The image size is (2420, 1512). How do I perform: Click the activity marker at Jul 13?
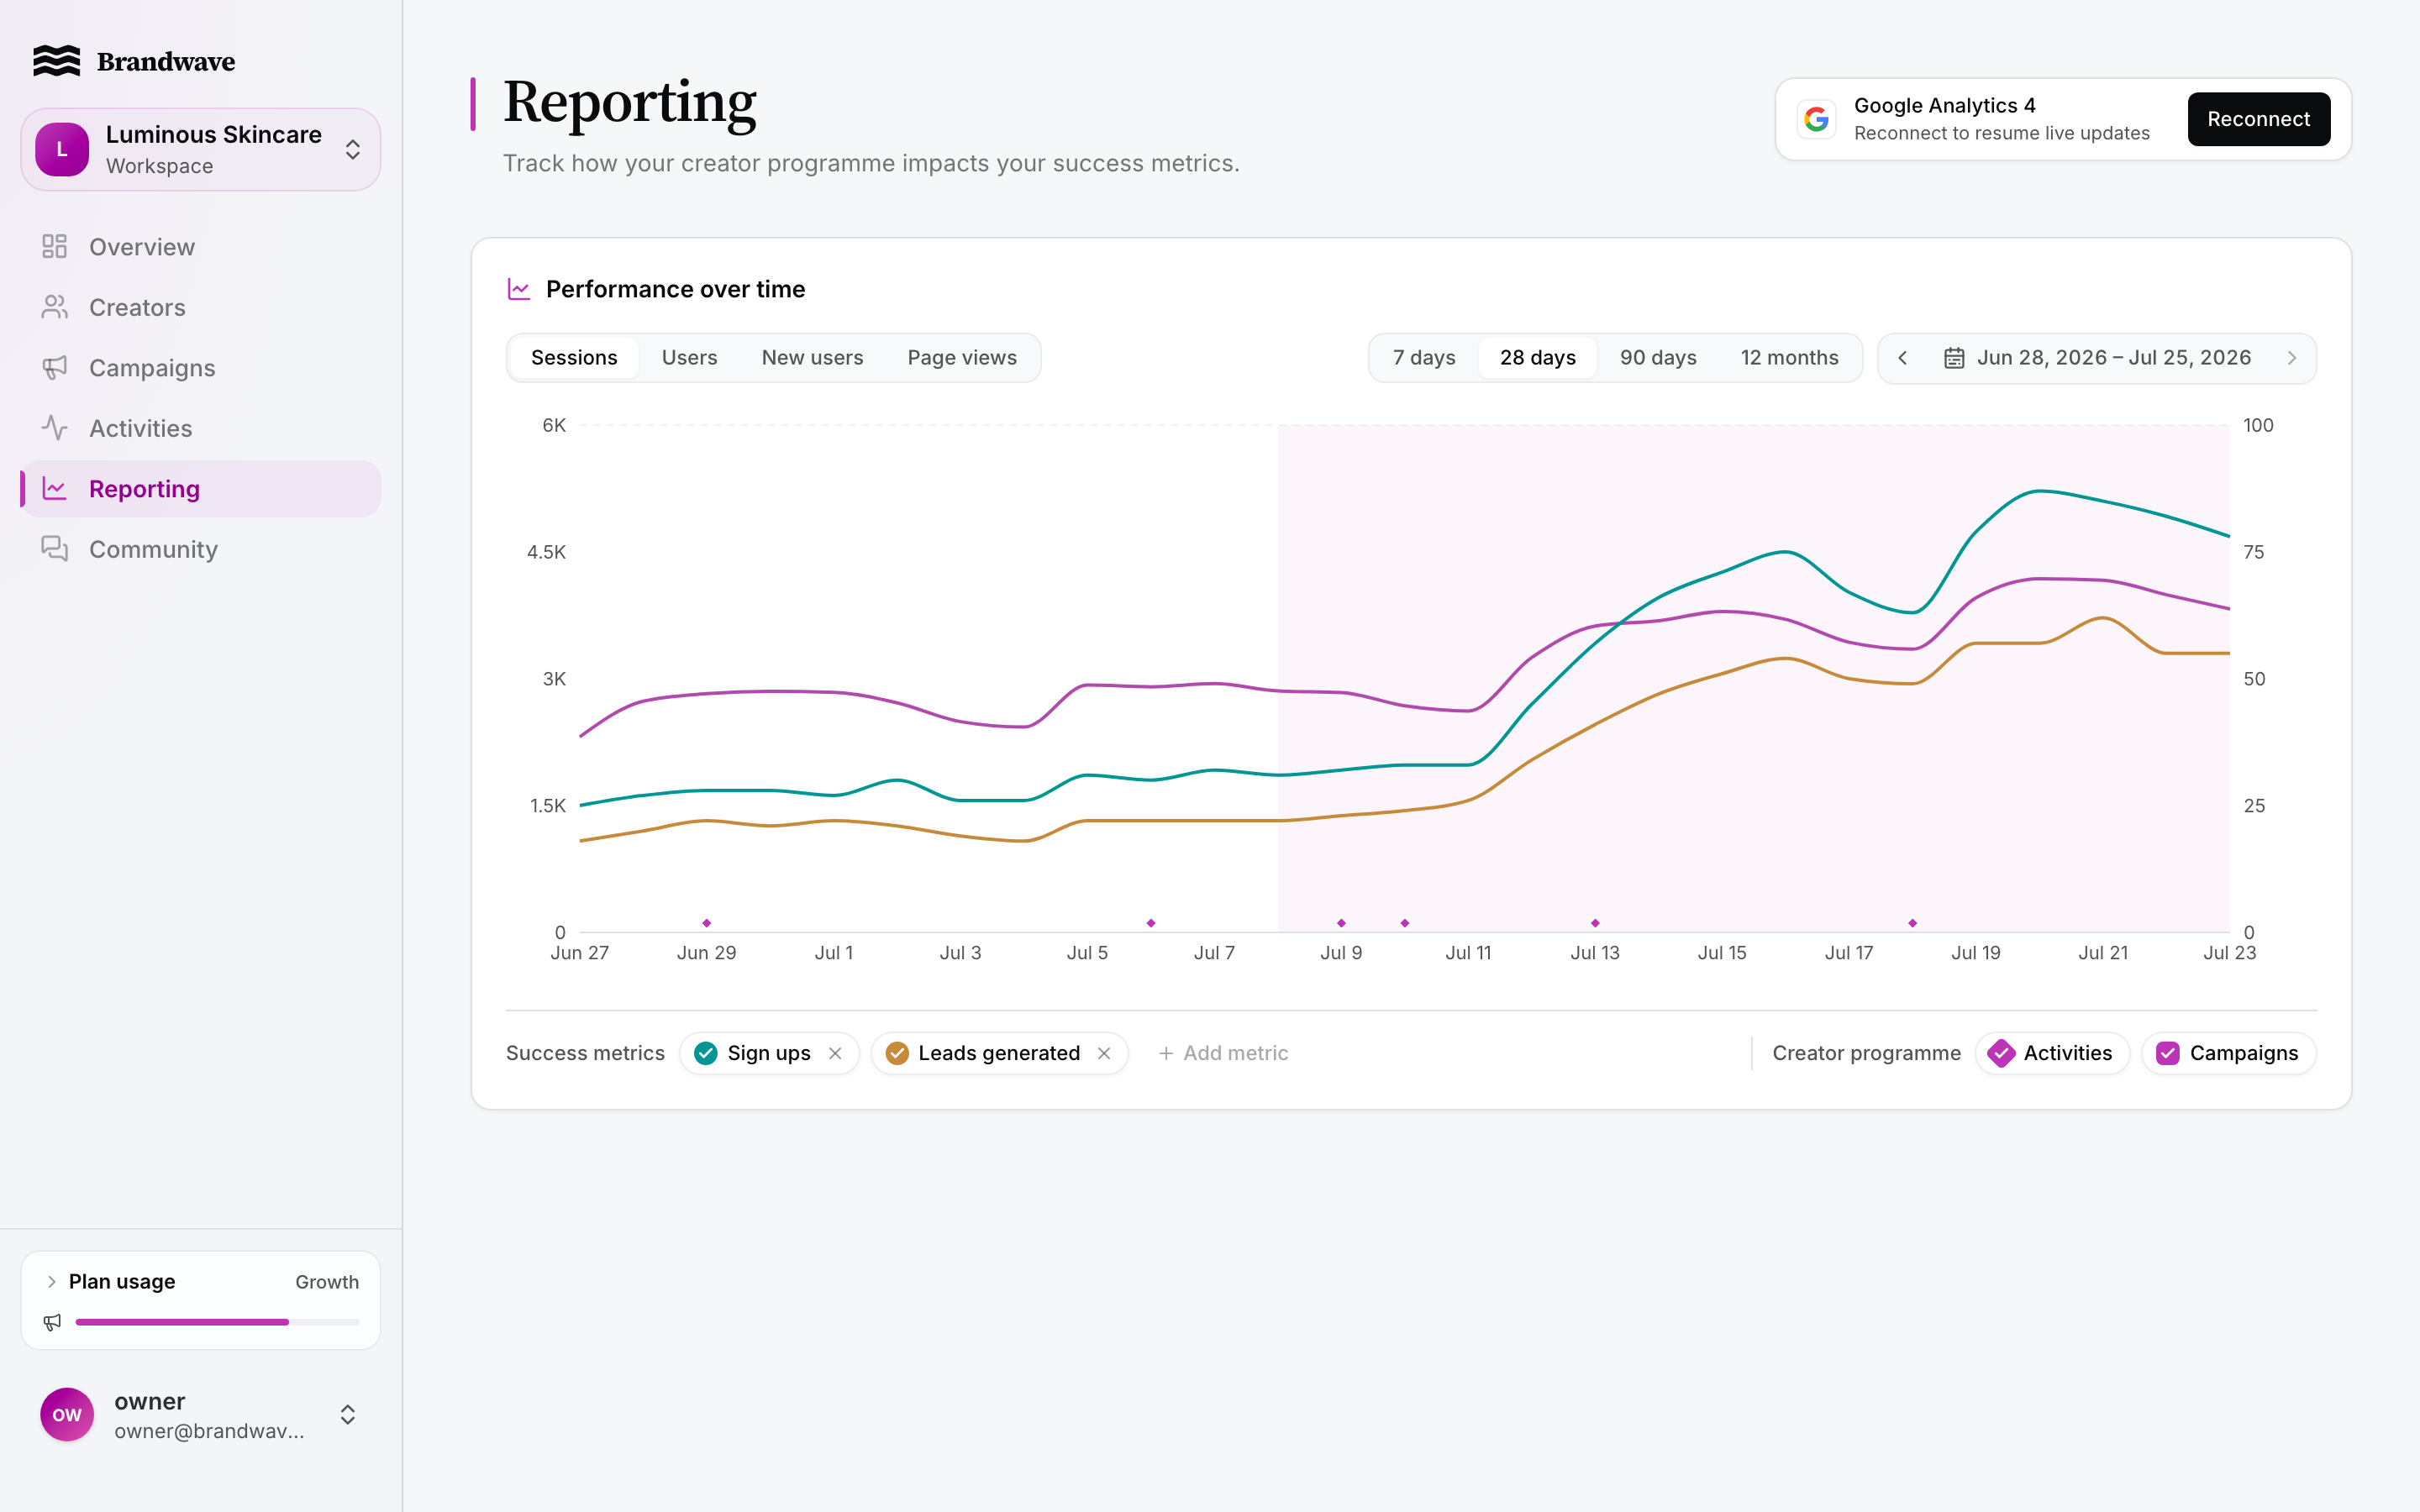pyautogui.click(x=1595, y=923)
